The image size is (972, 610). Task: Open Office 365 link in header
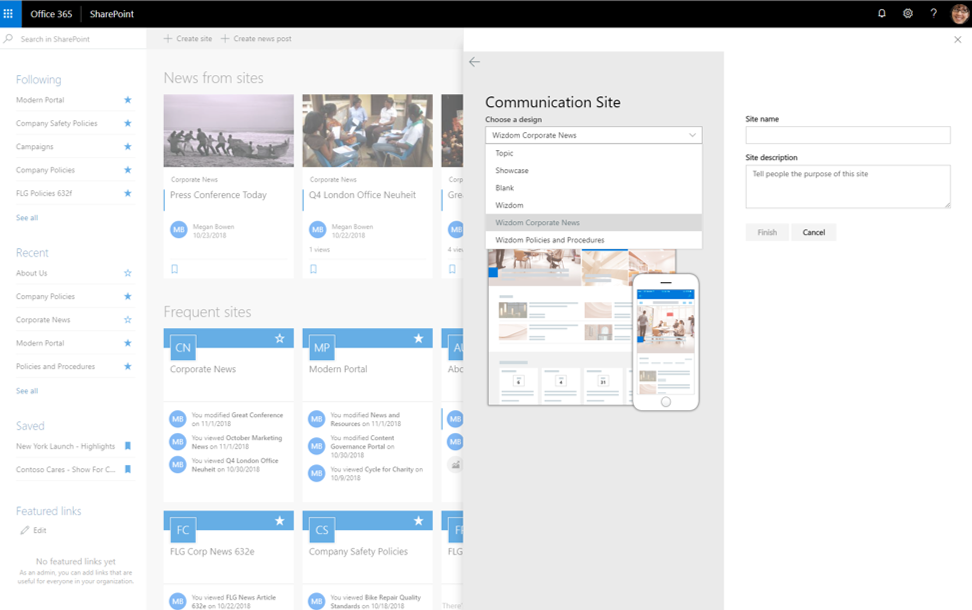(x=51, y=14)
